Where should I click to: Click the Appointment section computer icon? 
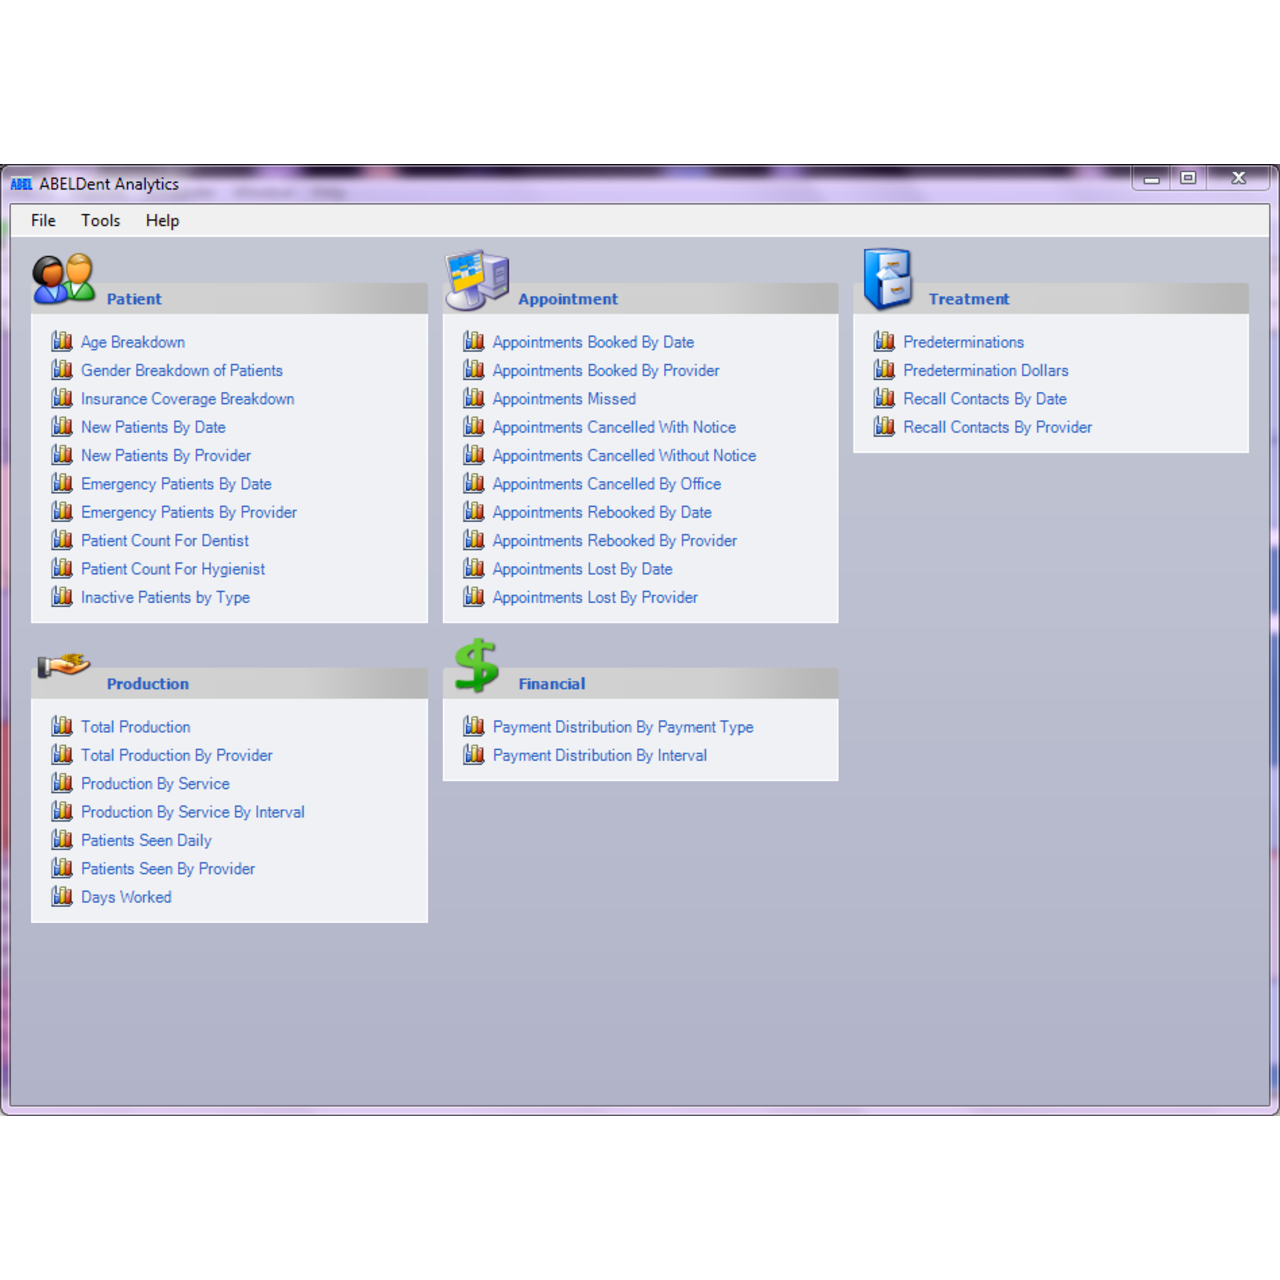click(x=477, y=279)
